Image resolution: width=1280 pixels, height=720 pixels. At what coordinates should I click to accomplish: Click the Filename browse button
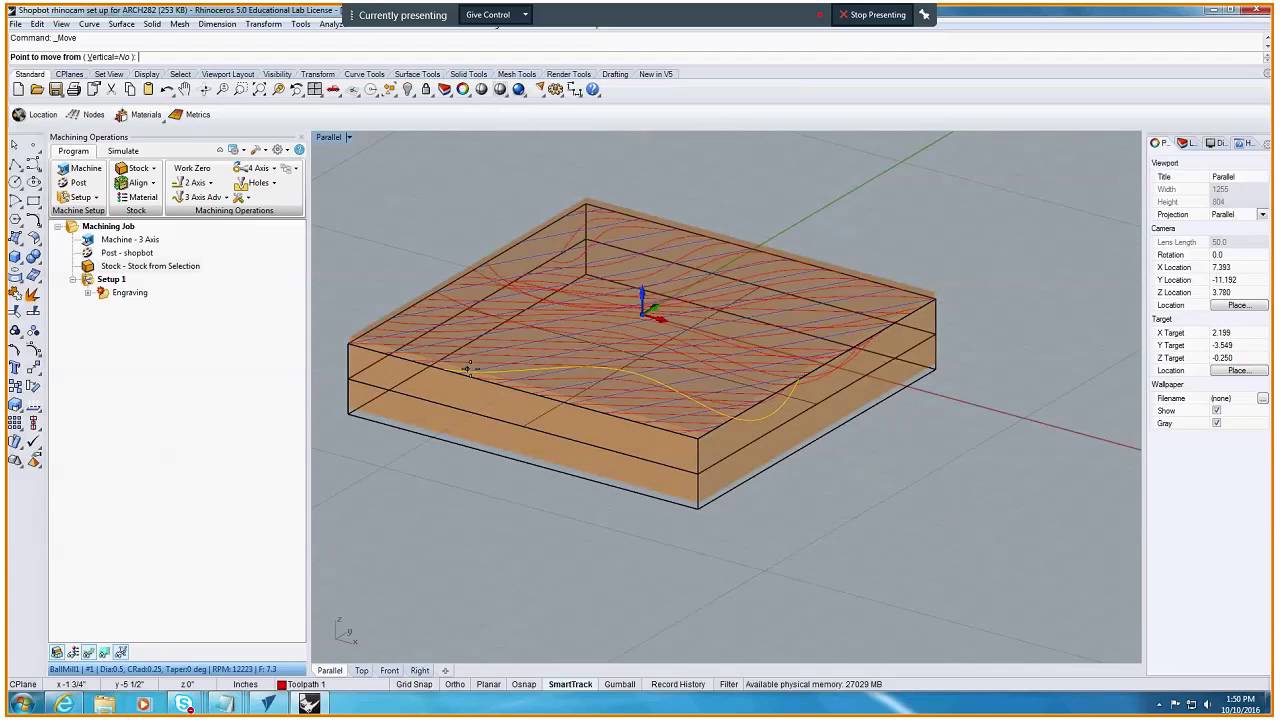pyautogui.click(x=1263, y=399)
